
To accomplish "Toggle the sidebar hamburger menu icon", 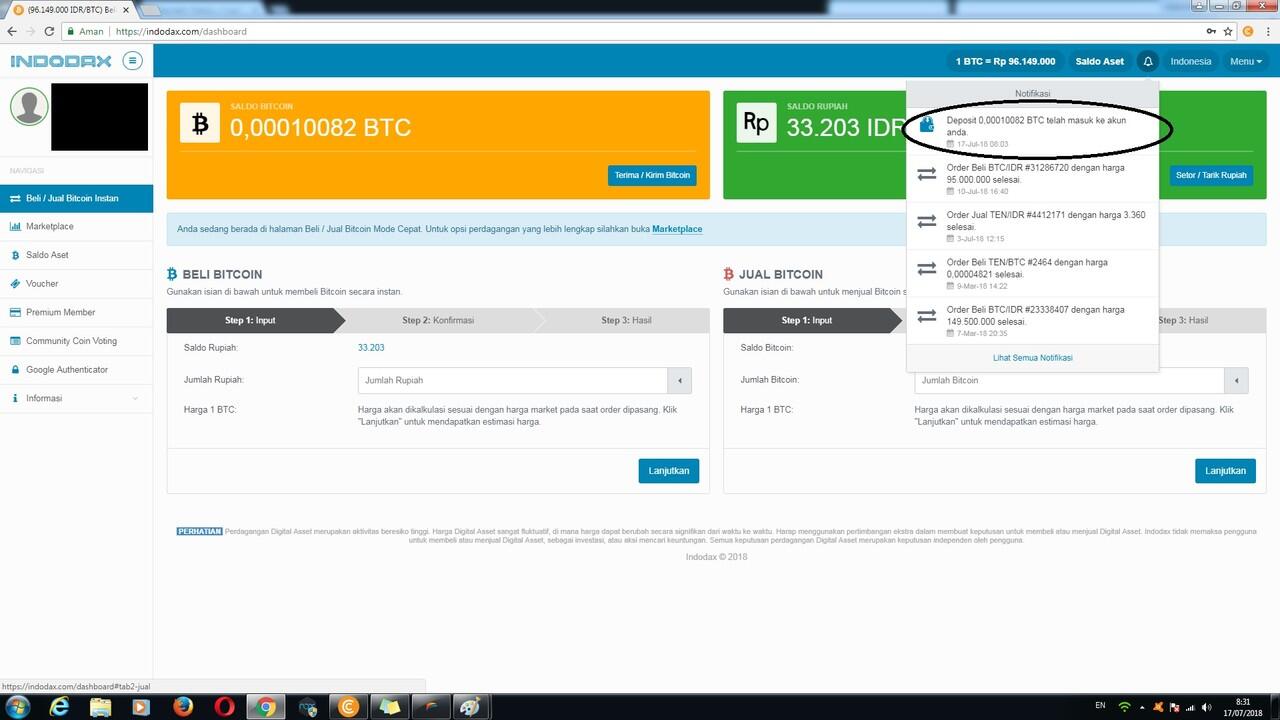I will coord(132,61).
